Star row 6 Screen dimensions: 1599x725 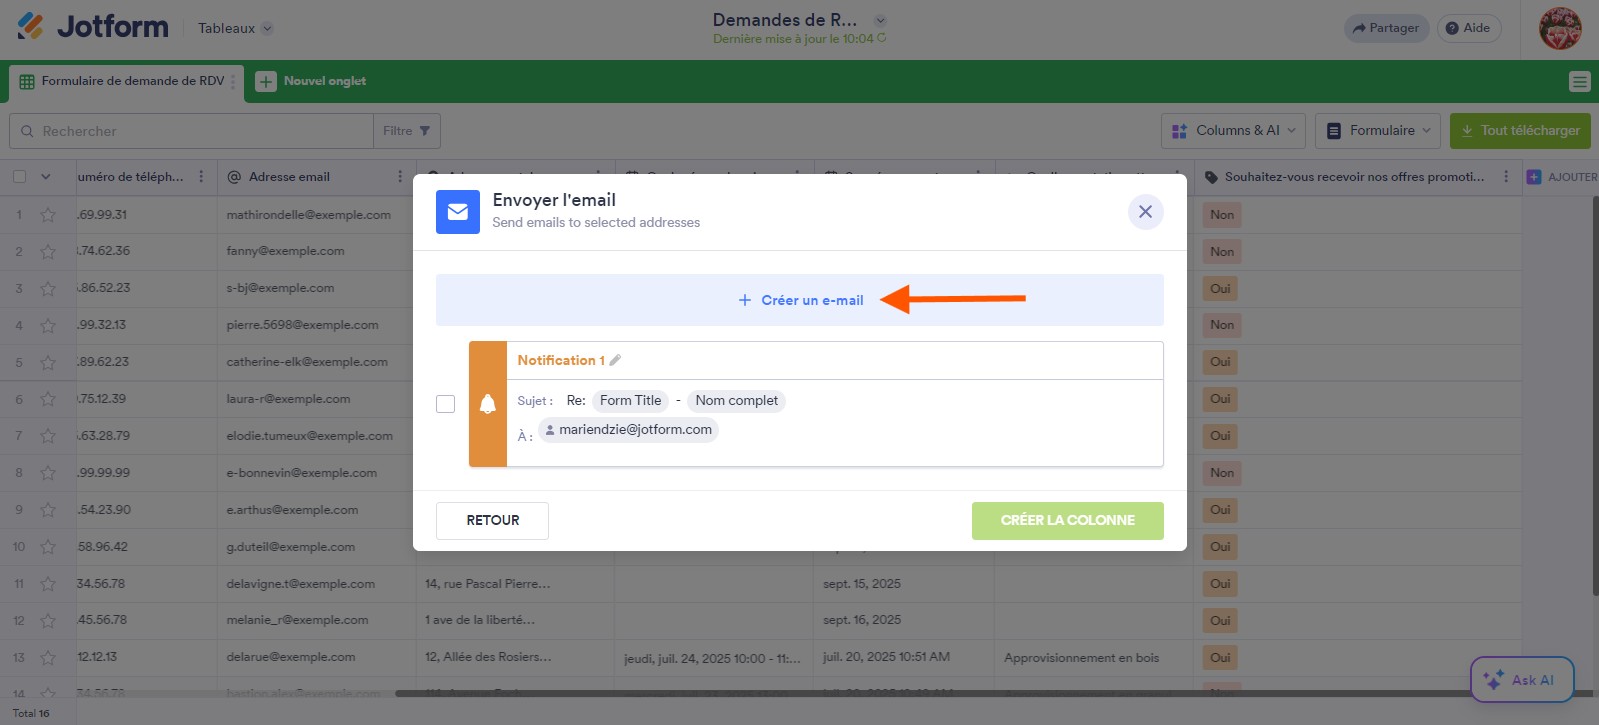[47, 400]
